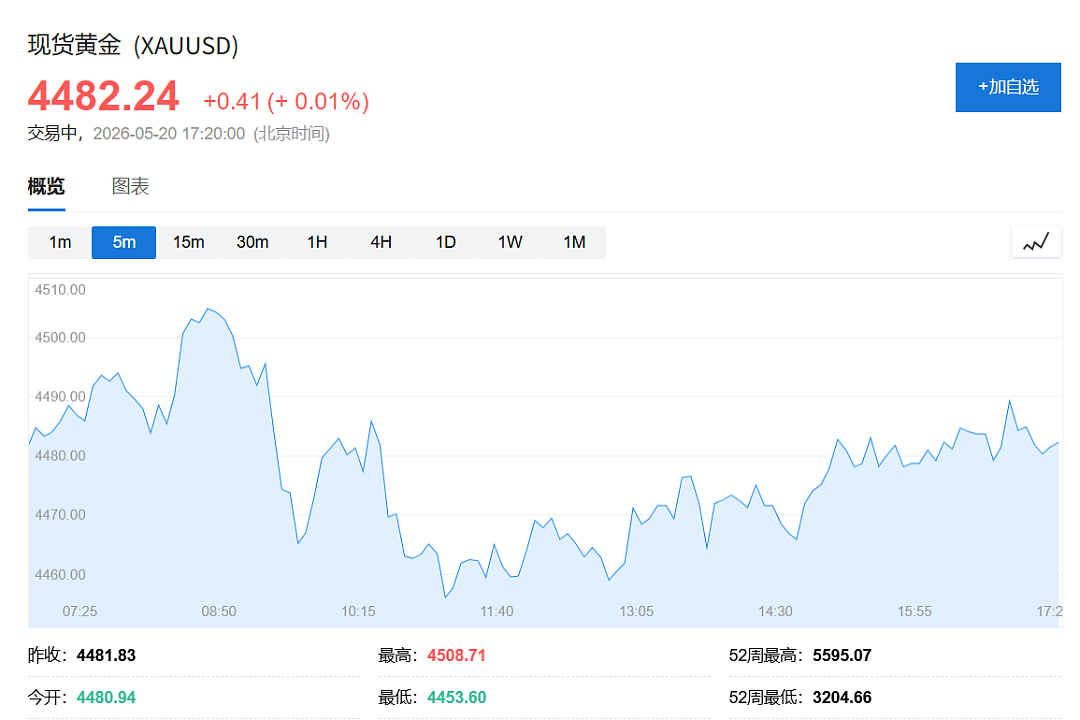
Task: Select the 30m timeframe
Action: [x=253, y=243]
